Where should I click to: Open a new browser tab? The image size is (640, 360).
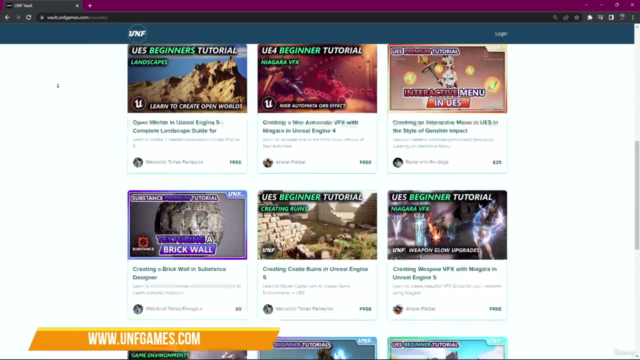tap(90, 6)
